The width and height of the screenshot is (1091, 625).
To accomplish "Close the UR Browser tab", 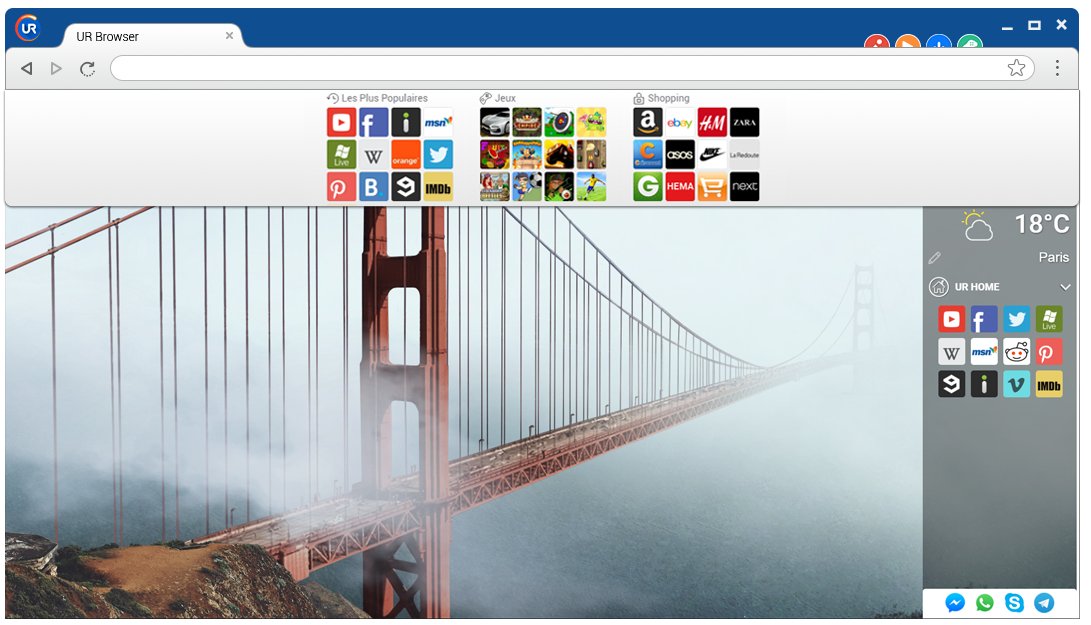I will (x=229, y=36).
